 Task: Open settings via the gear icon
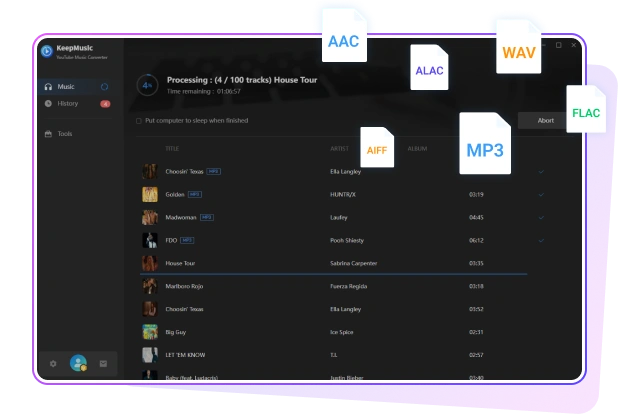click(53, 364)
